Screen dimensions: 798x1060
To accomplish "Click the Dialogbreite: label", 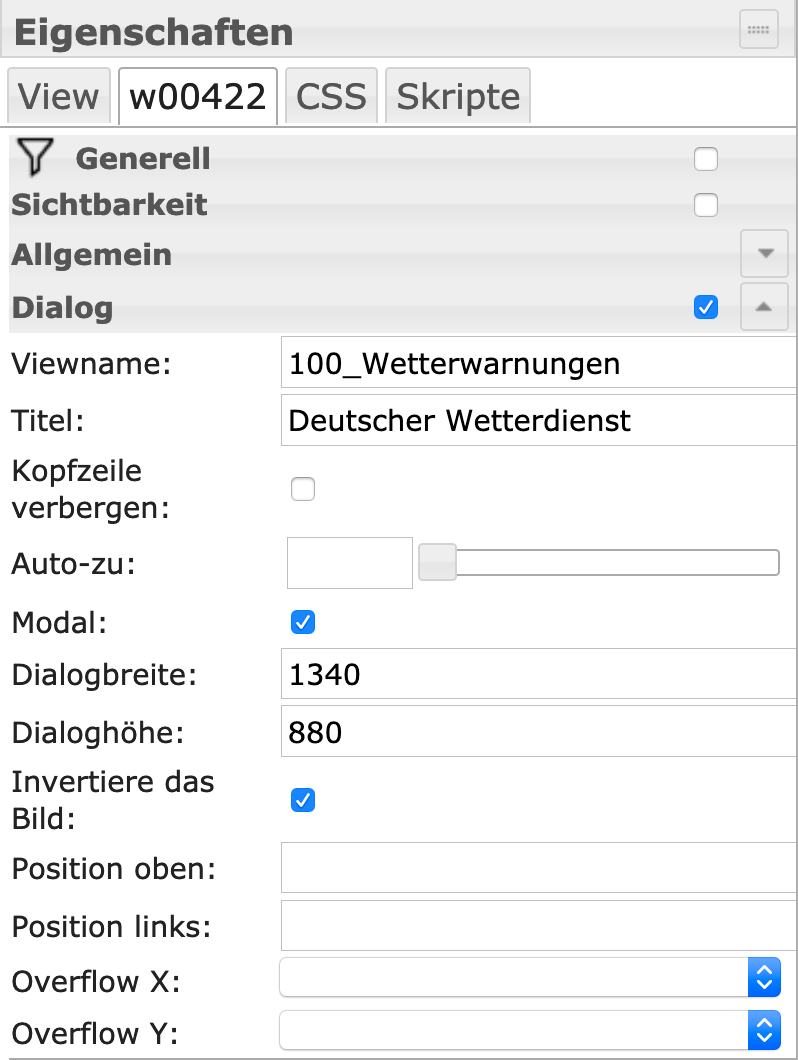I will click(104, 674).
